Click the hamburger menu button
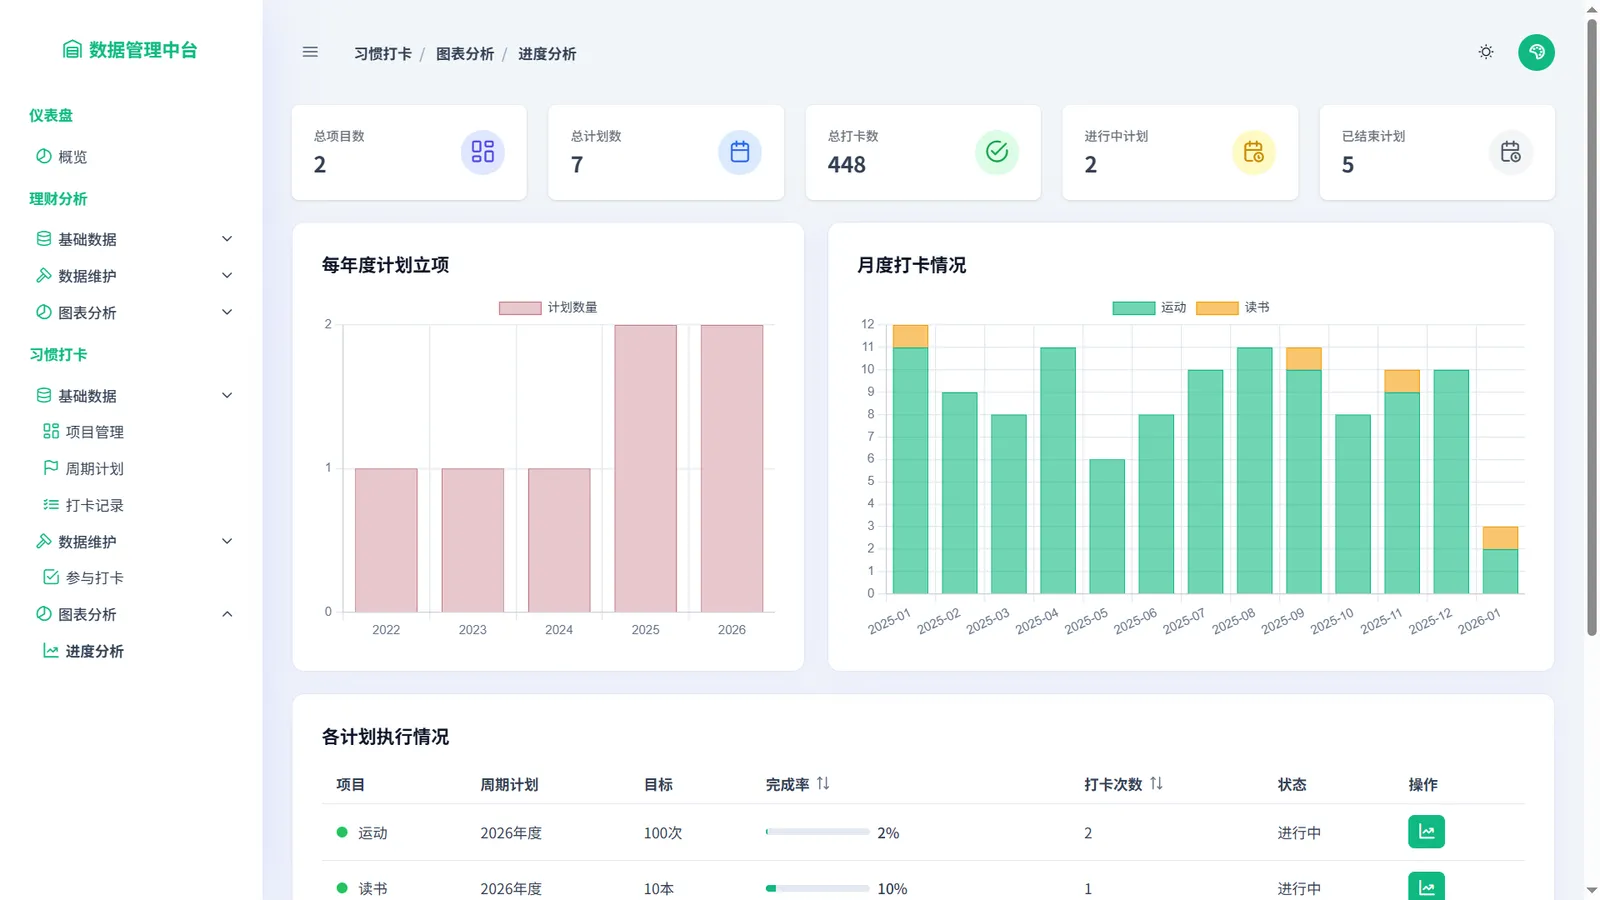Image resolution: width=1600 pixels, height=900 pixels. (310, 52)
